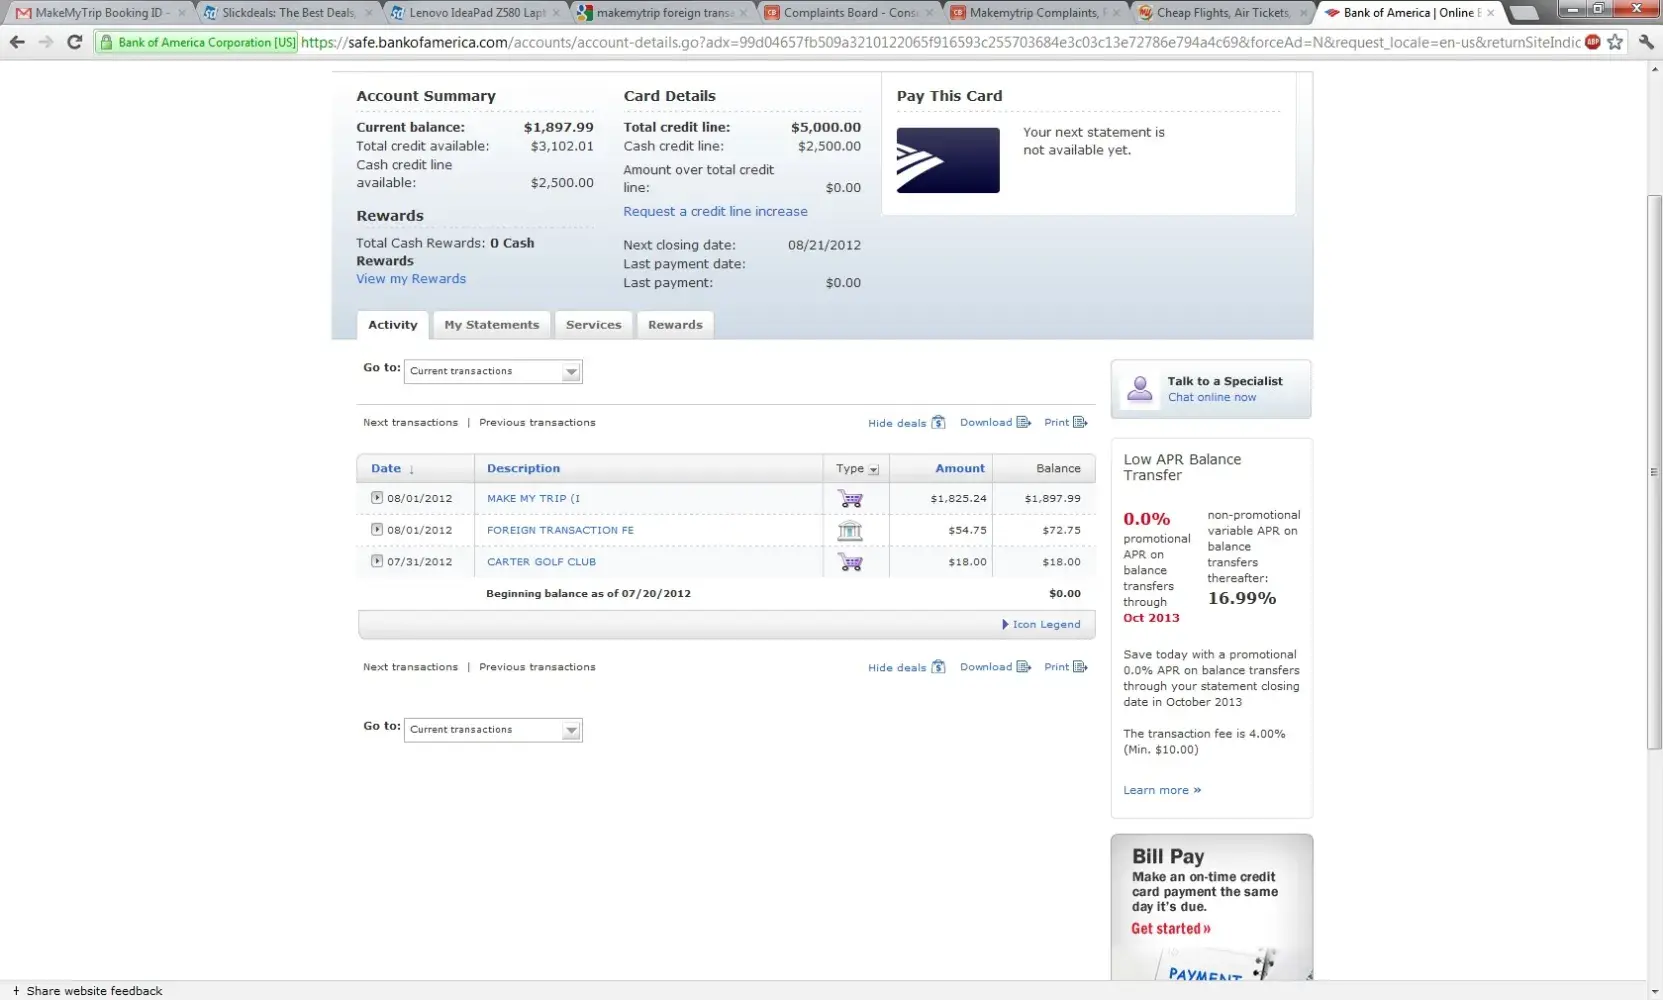Sort by the Description column header
The width and height of the screenshot is (1663, 1000).
tap(523, 469)
